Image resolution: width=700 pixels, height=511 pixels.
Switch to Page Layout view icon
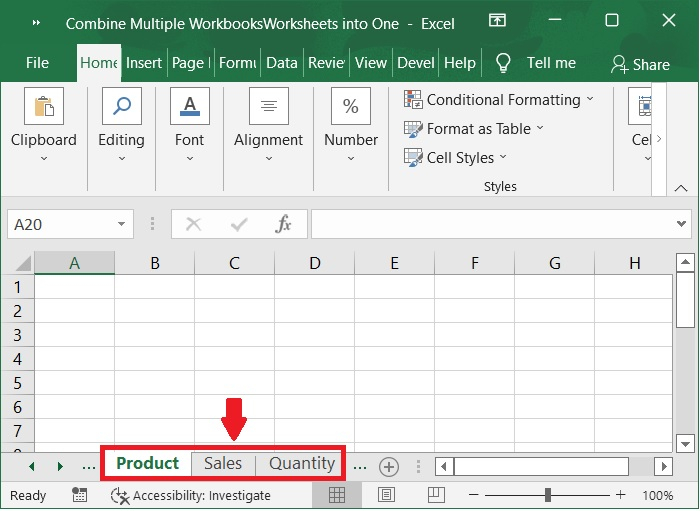pos(386,495)
